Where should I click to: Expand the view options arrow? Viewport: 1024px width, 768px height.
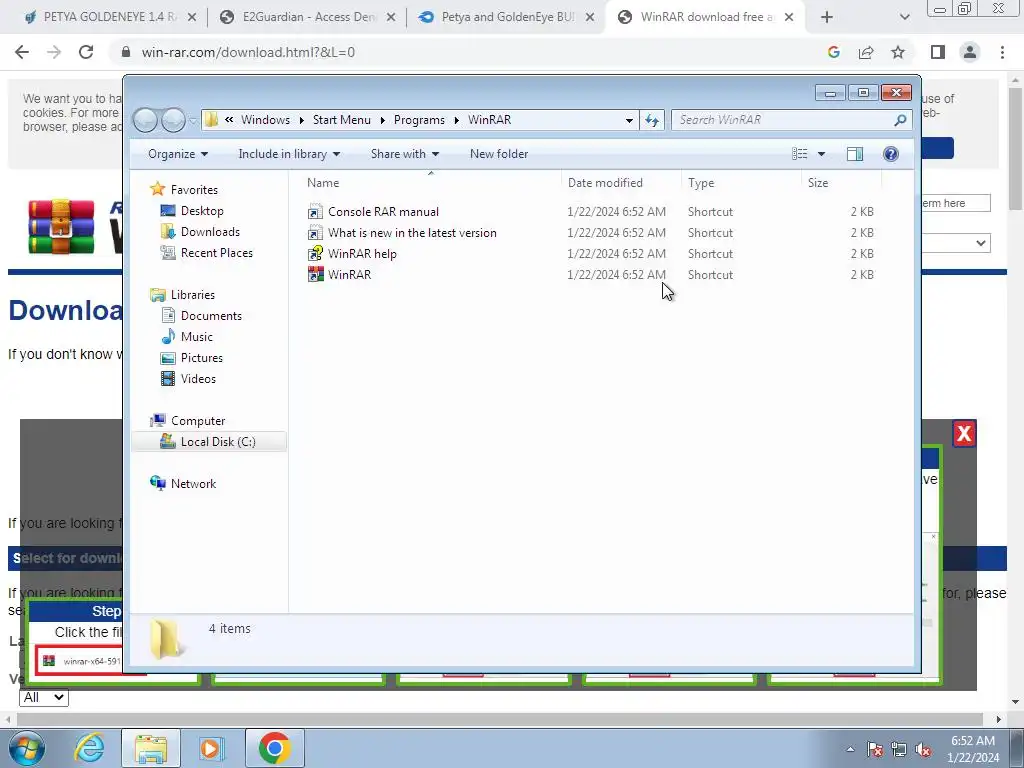tap(822, 154)
